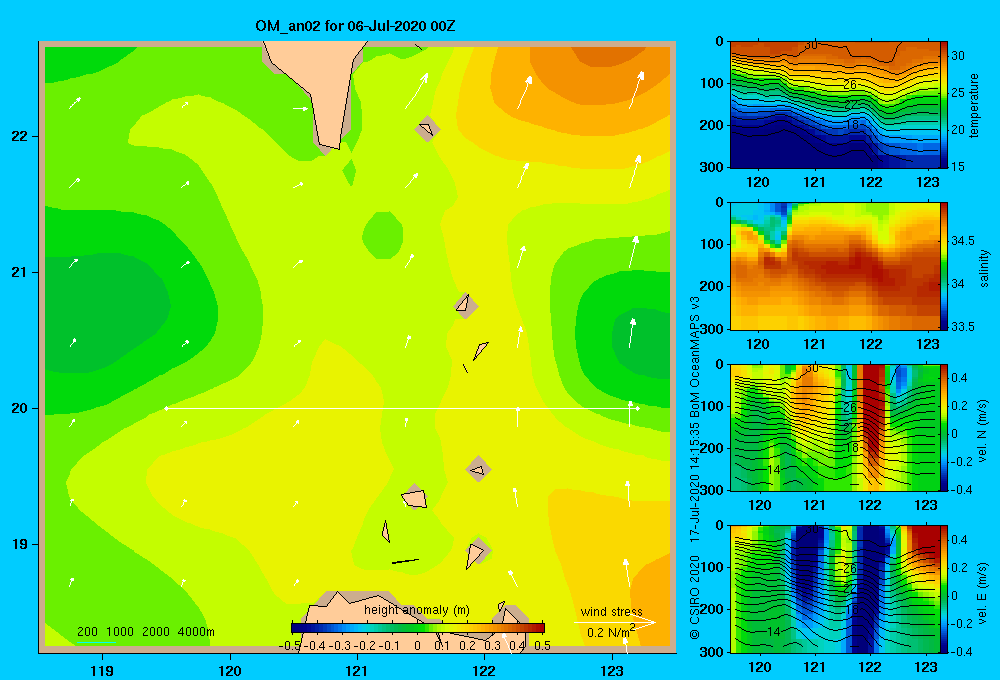
Task: Click longitude label 123 on main map
Action: [612, 670]
